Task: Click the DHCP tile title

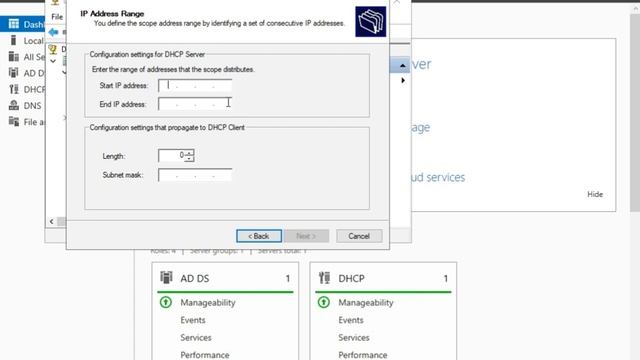Action: [x=351, y=278]
